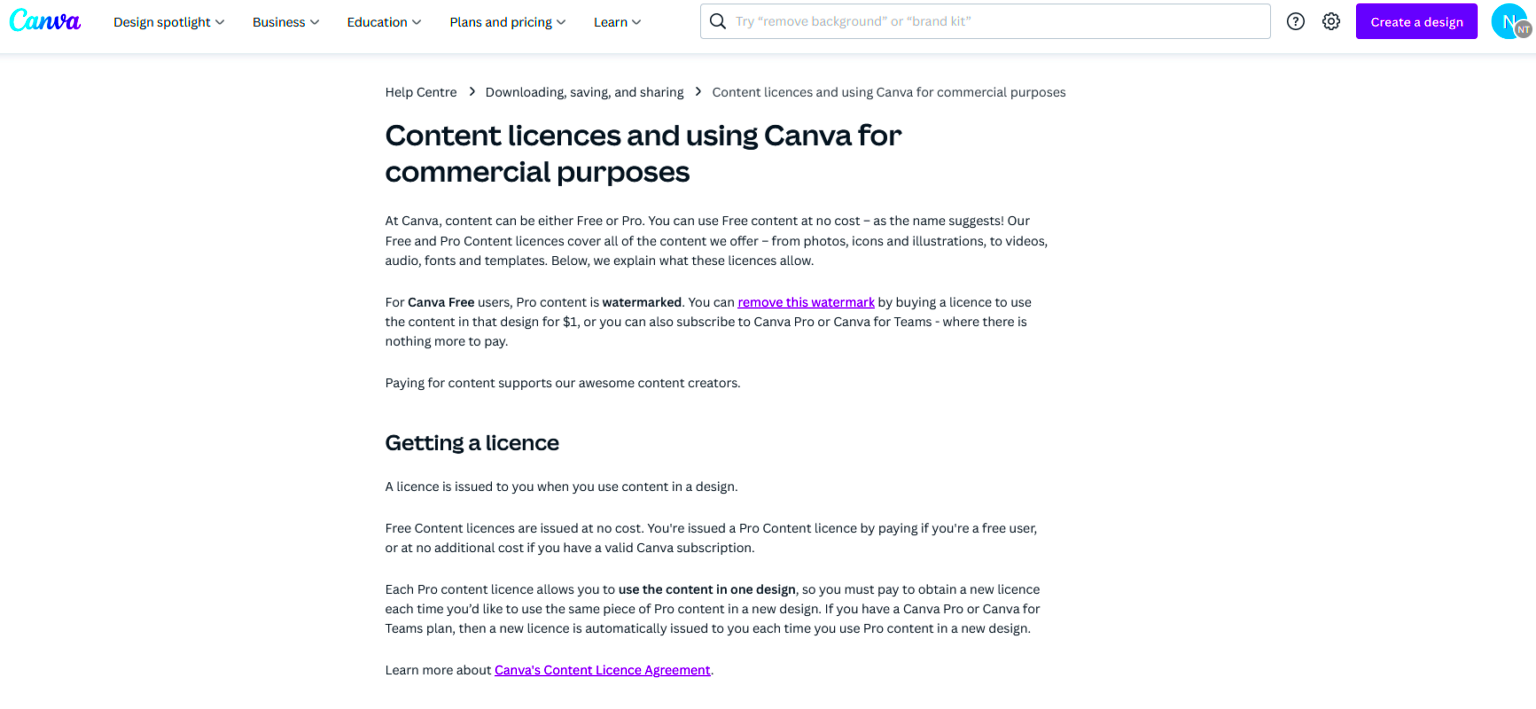Viewport: 1536px width, 709px height.
Task: Click the Canva logo
Action: pyautogui.click(x=45, y=21)
